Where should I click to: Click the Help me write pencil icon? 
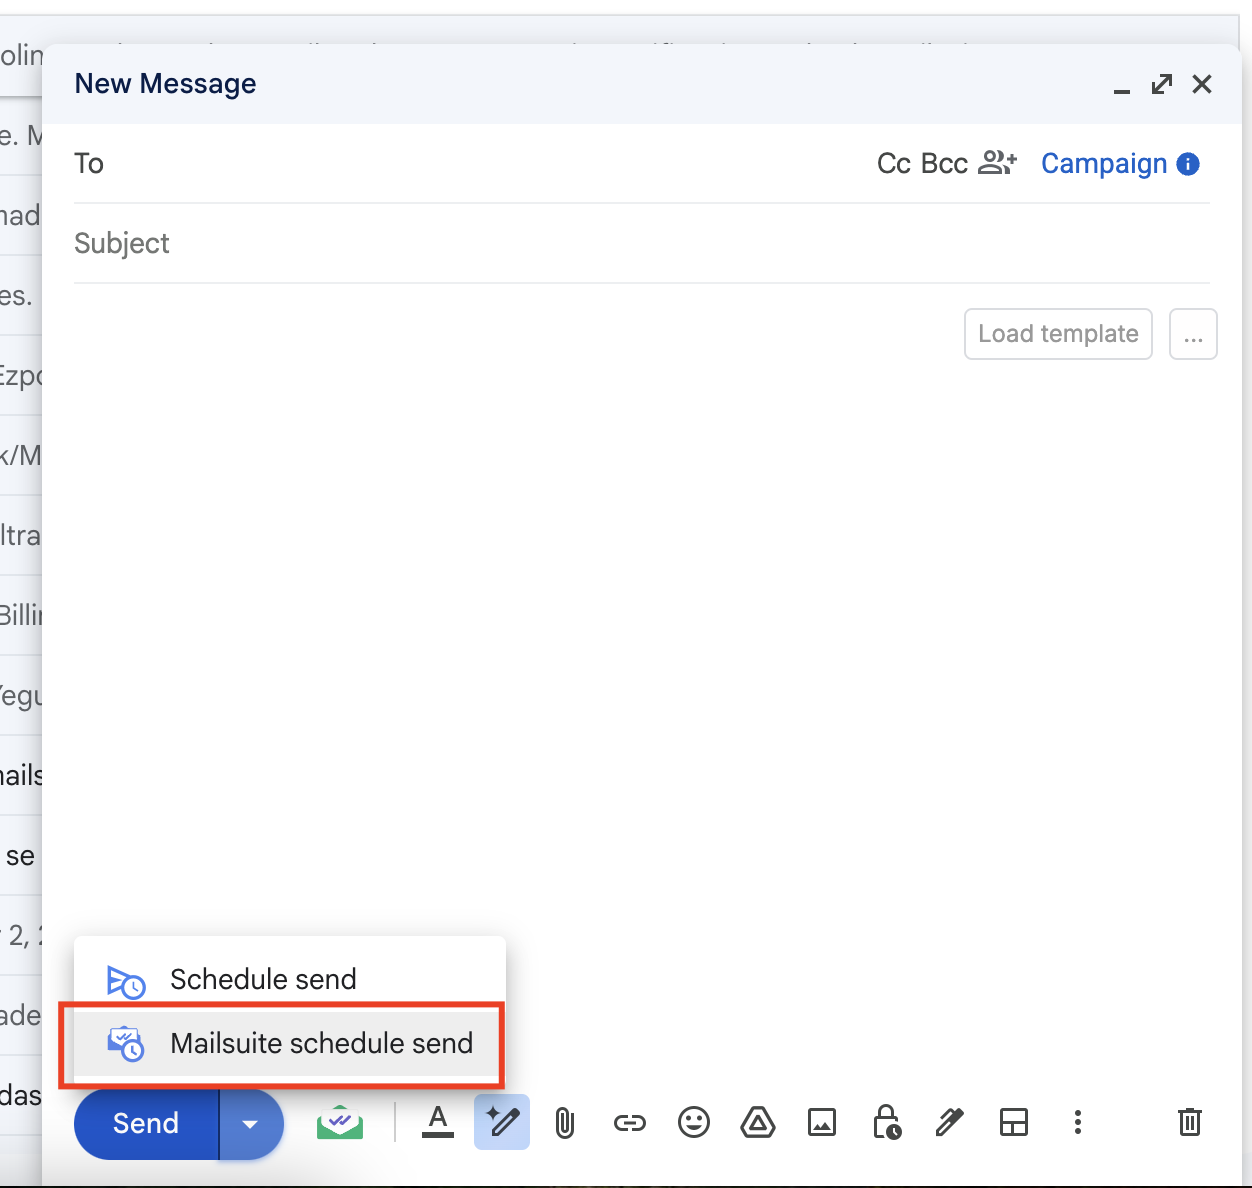pos(502,1122)
